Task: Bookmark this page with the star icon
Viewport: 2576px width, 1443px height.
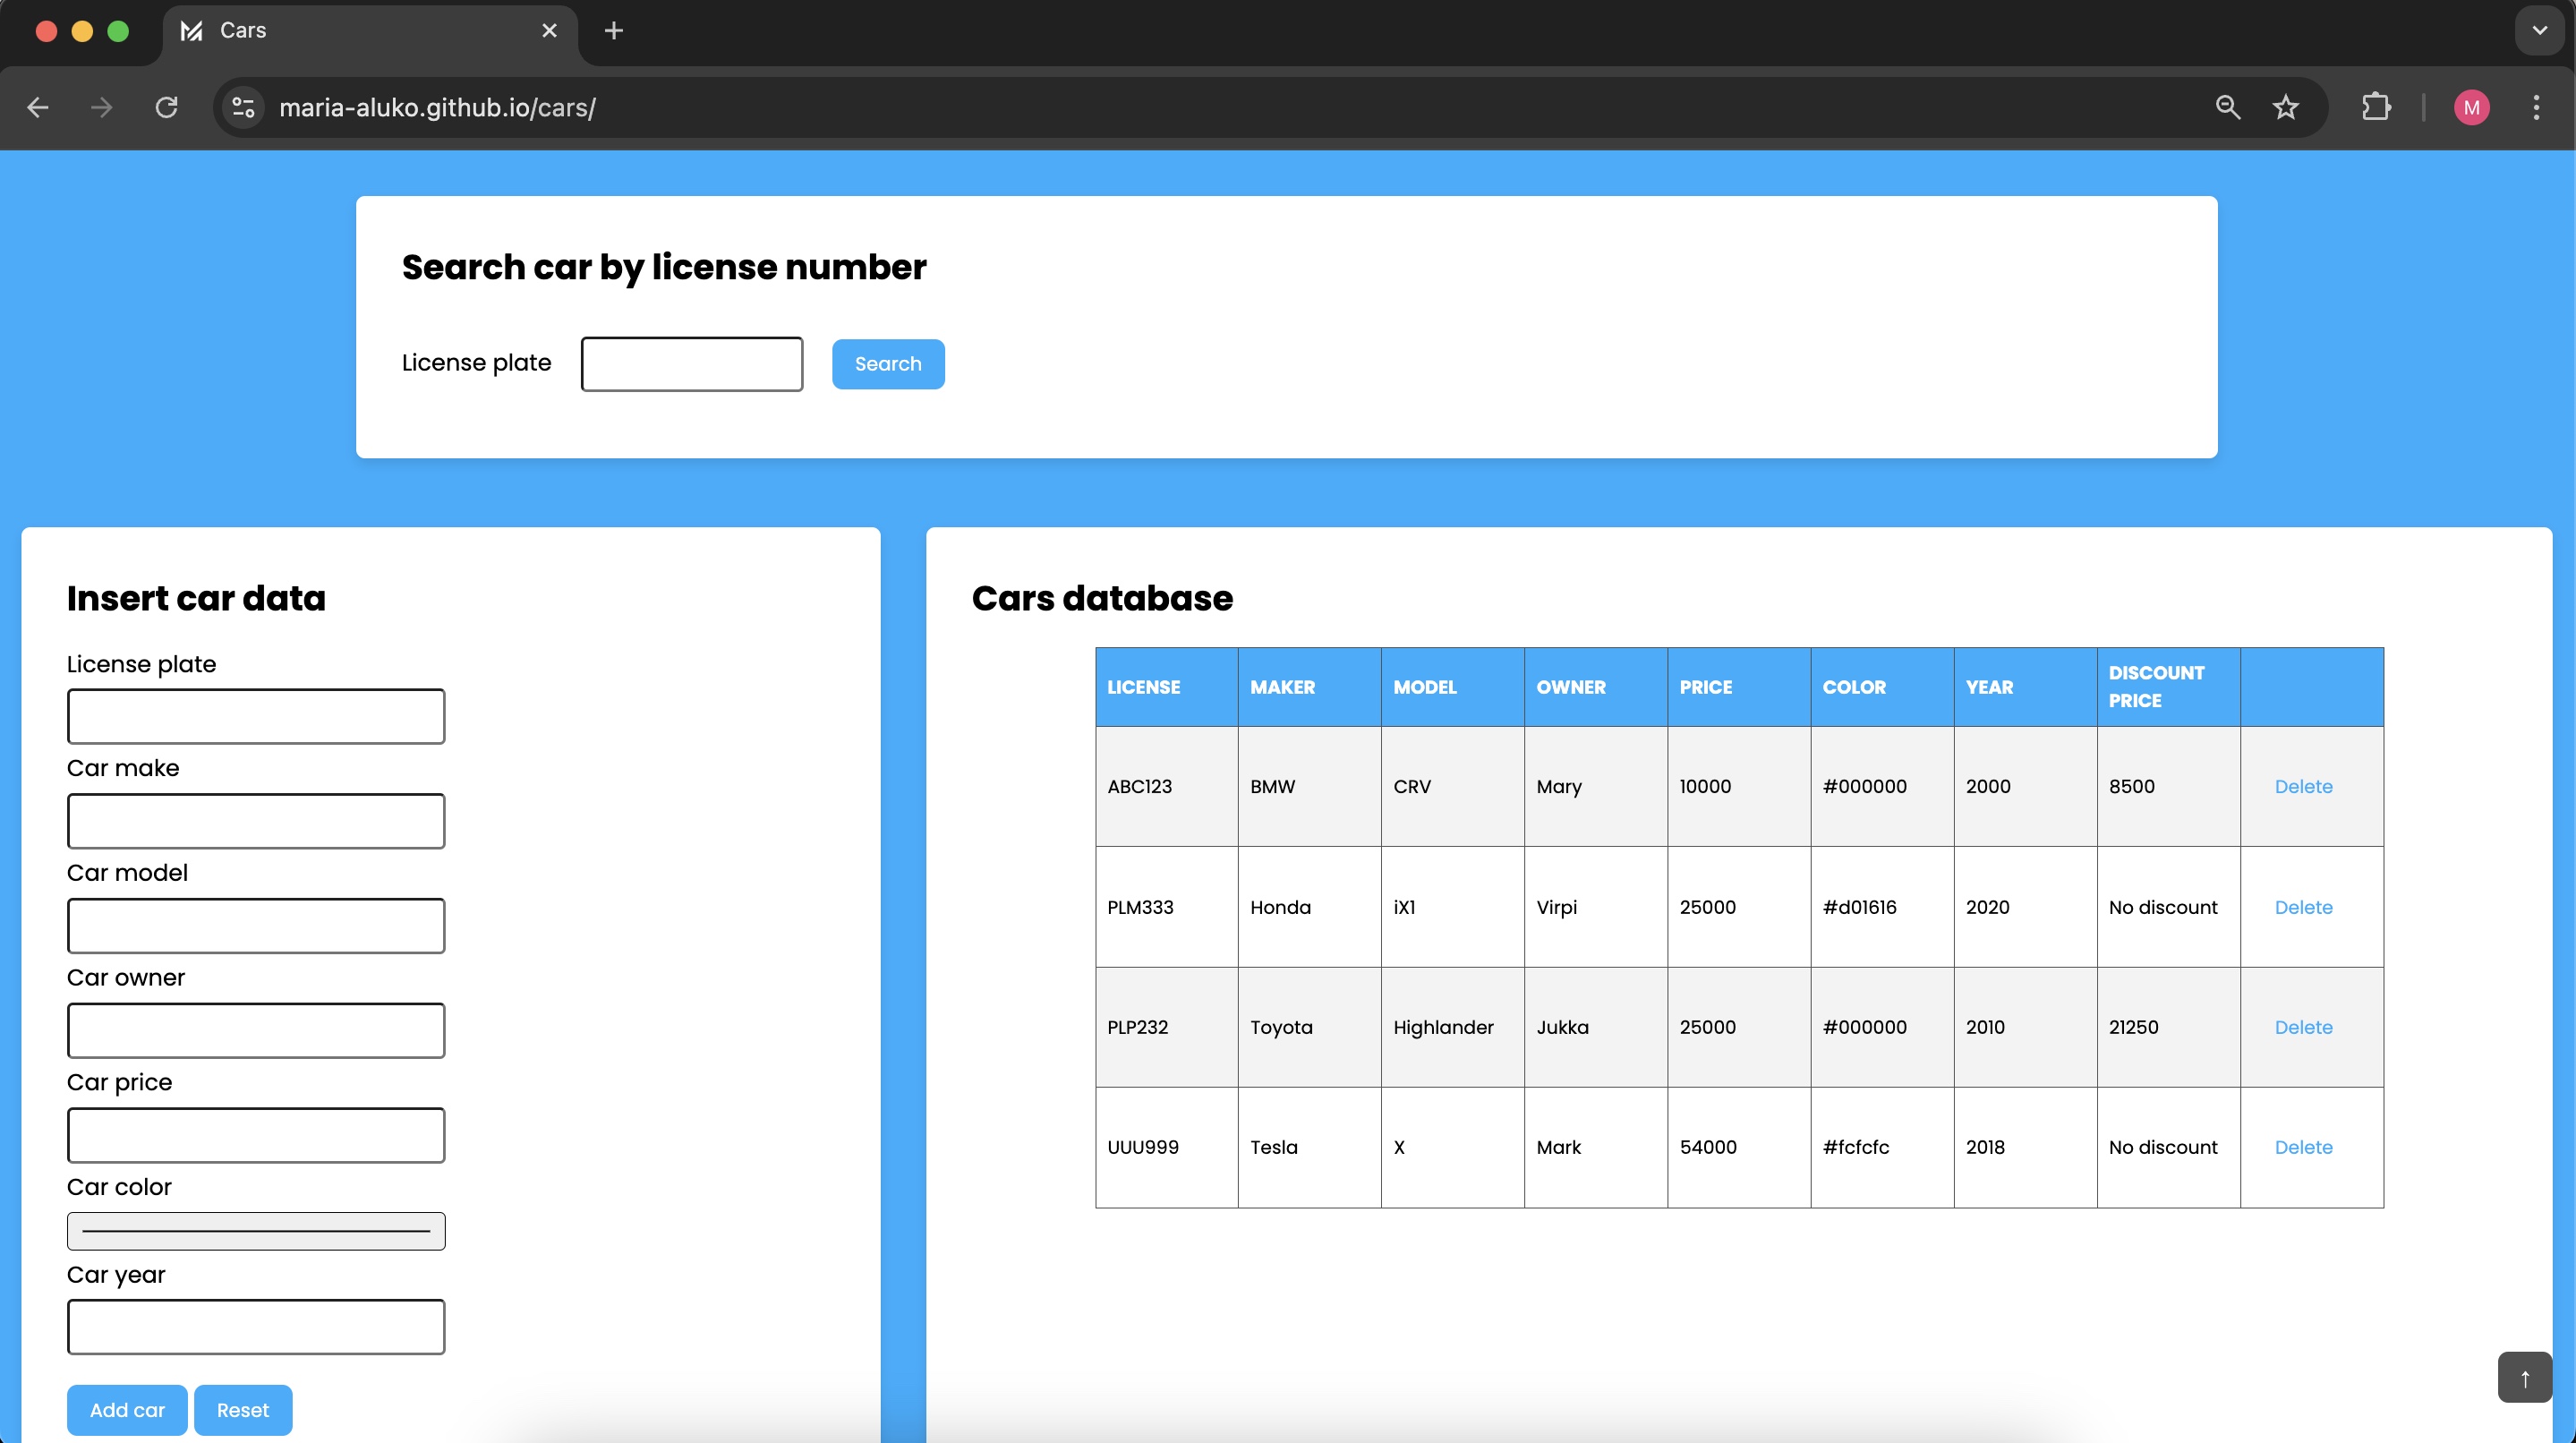Action: click(2285, 107)
